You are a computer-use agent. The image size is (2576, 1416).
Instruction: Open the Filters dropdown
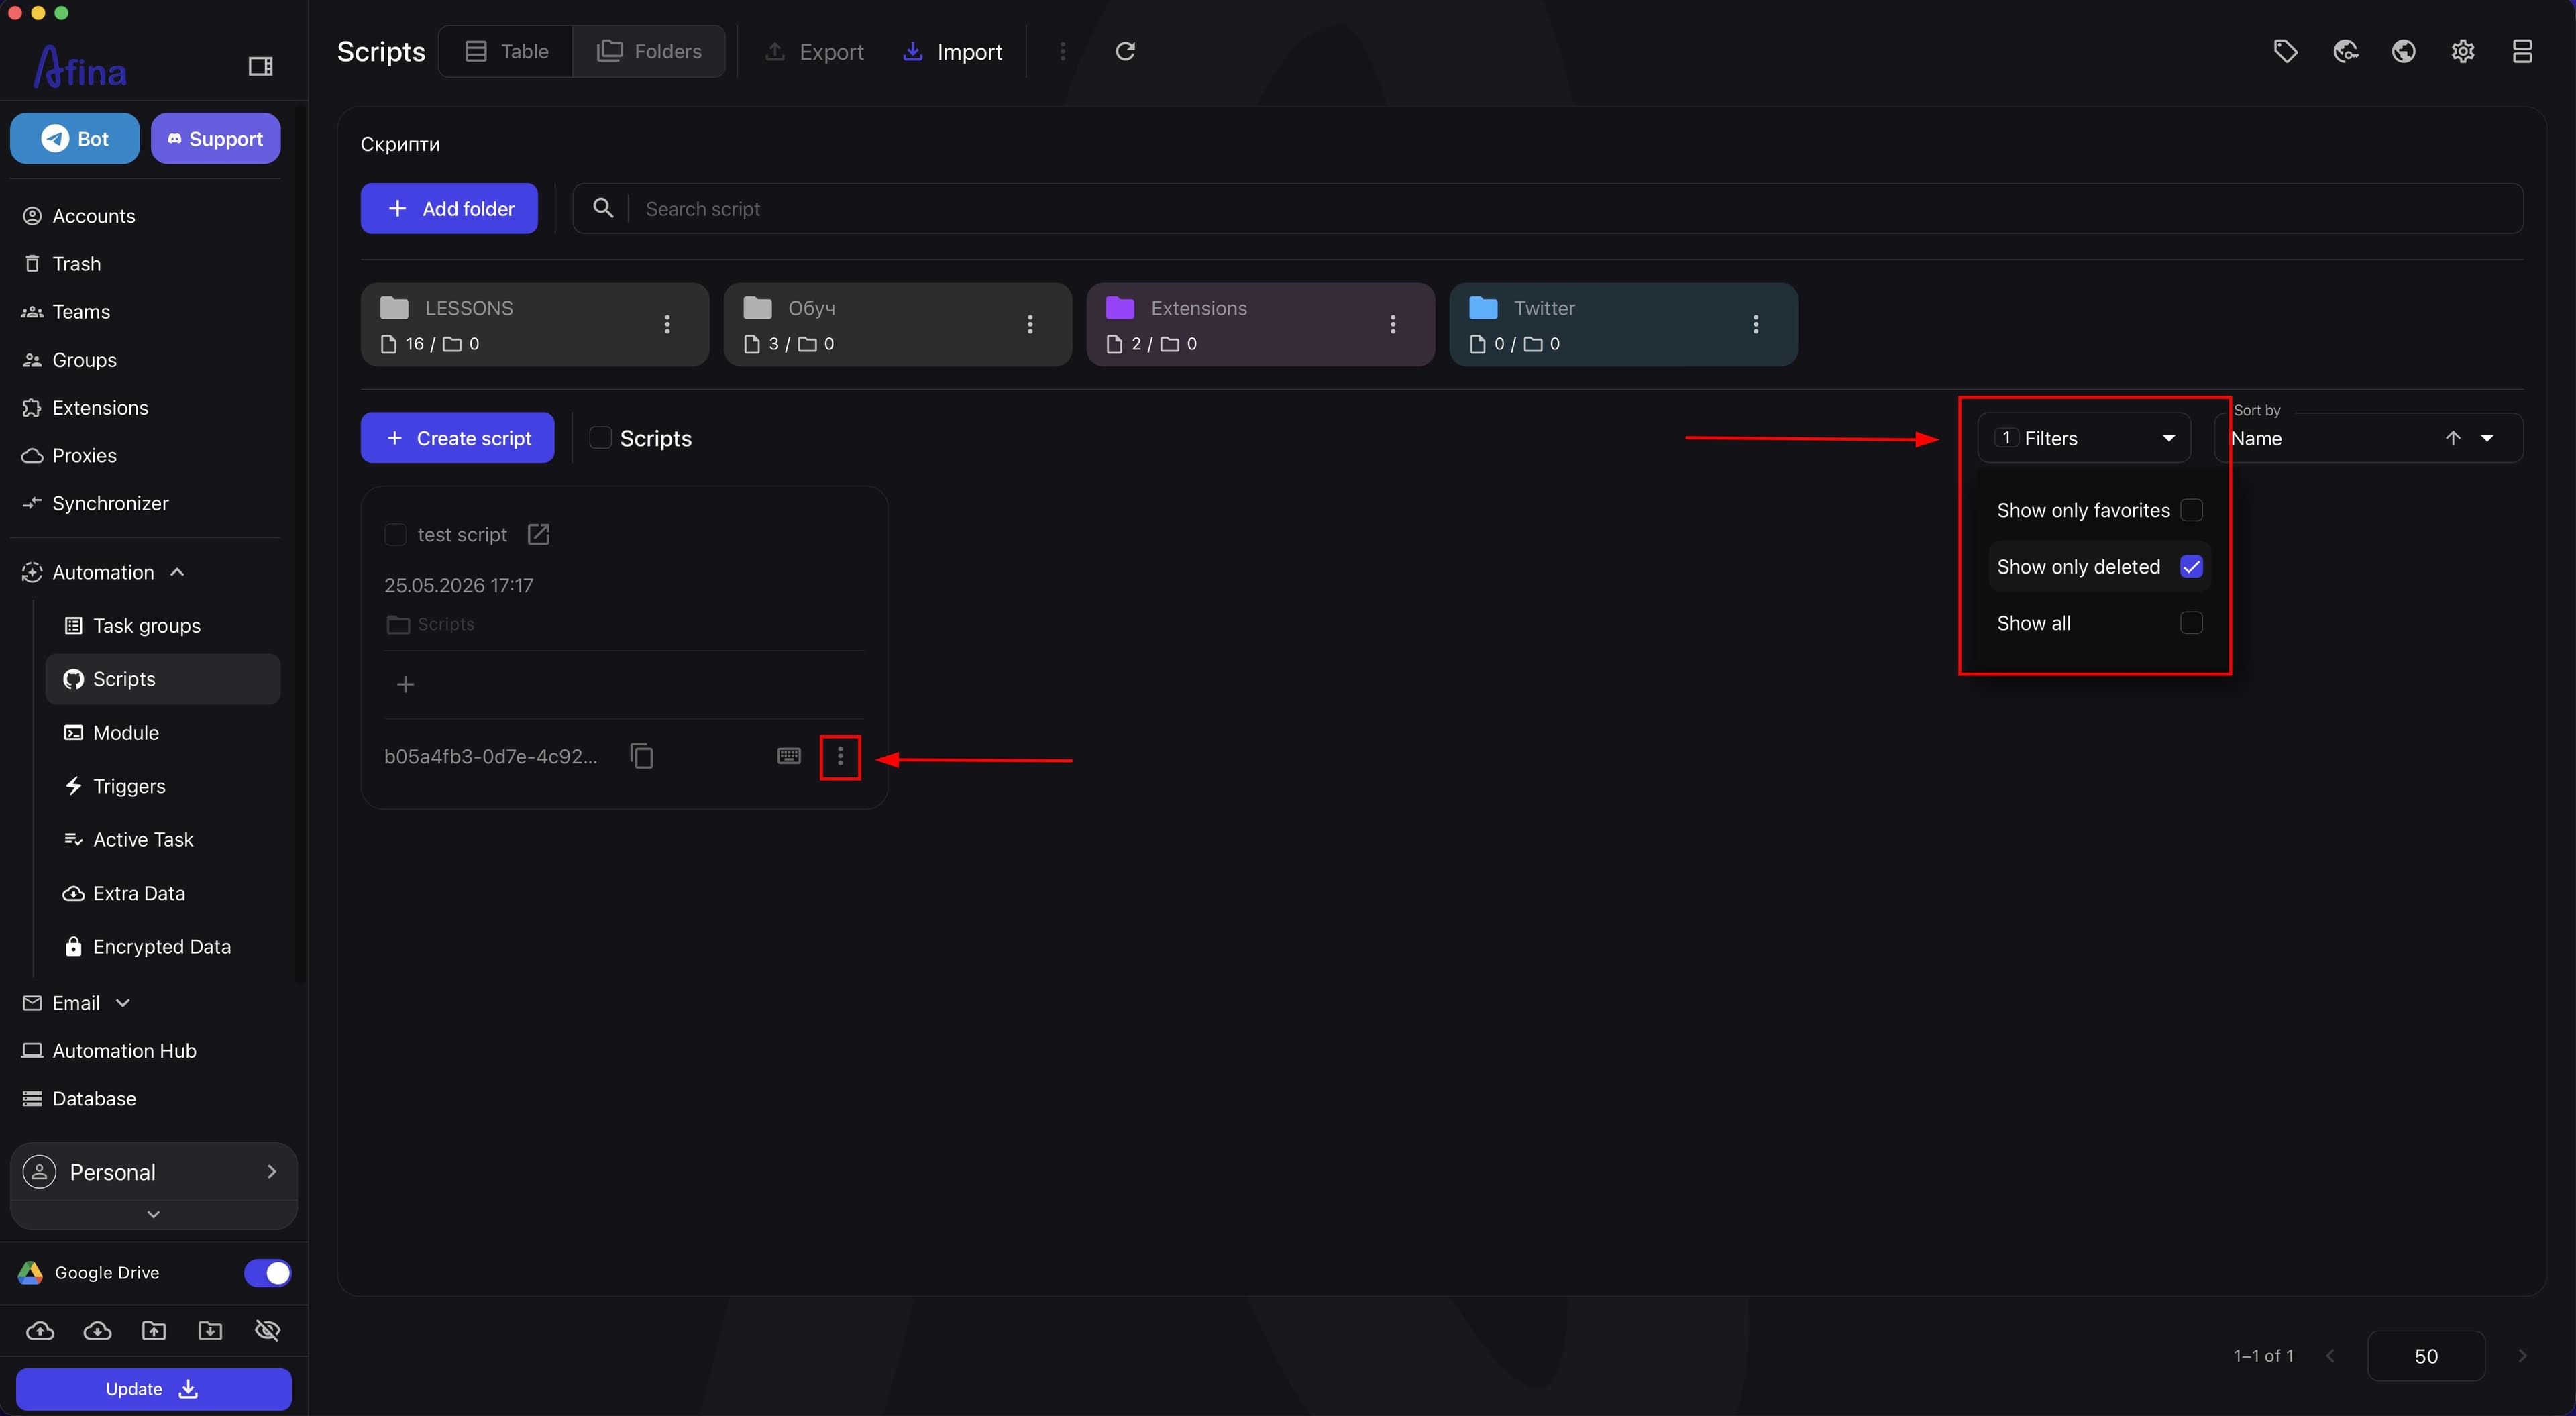tap(2084, 438)
